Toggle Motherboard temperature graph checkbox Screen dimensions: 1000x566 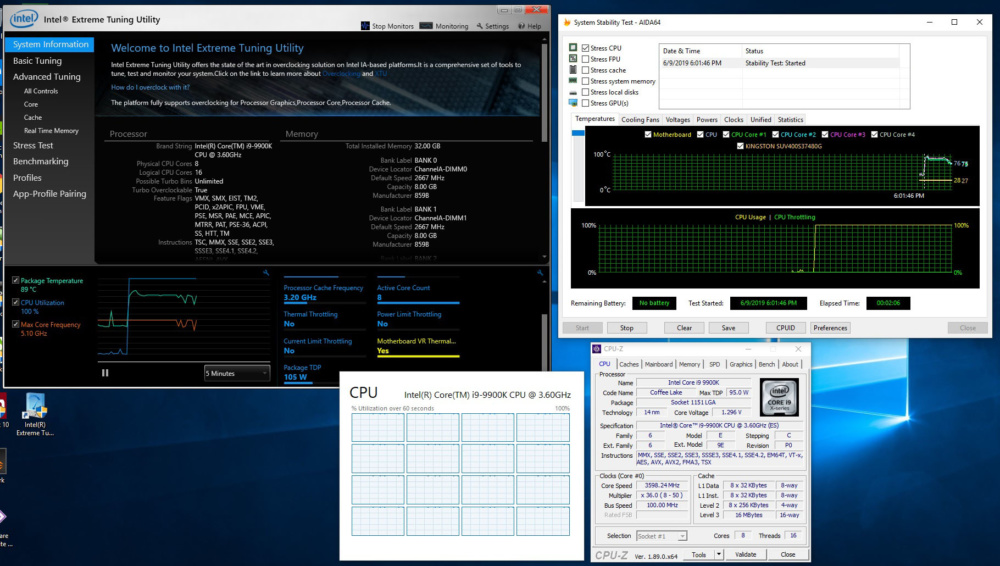coord(648,135)
